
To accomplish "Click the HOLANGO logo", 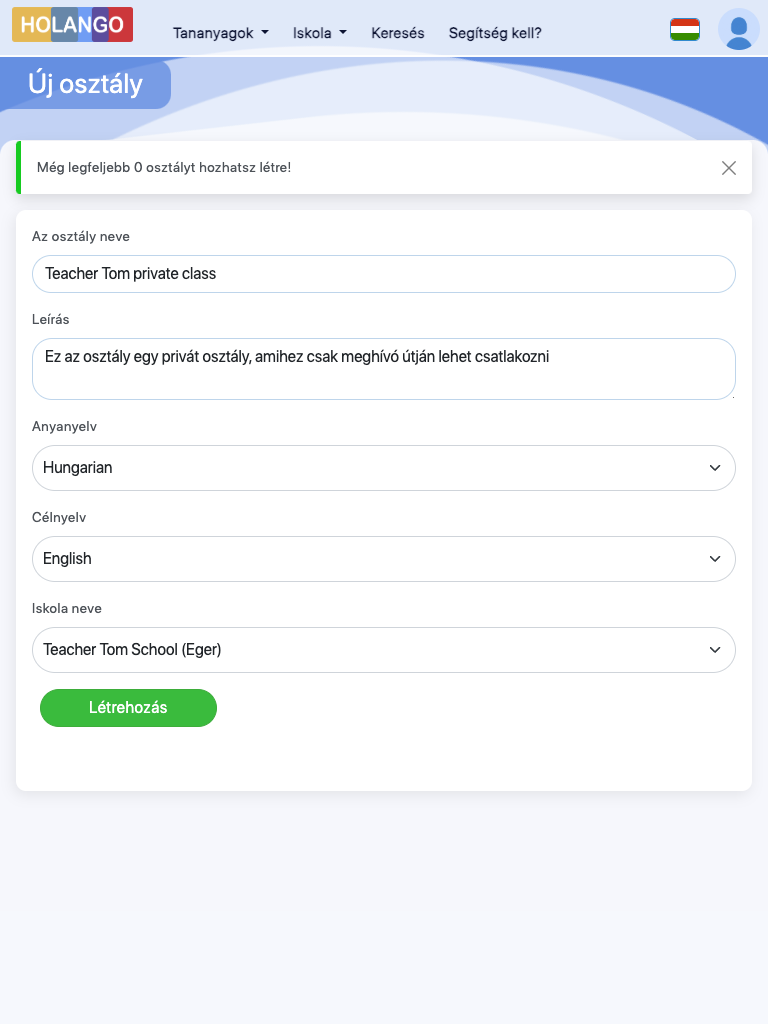I will click(x=72, y=25).
